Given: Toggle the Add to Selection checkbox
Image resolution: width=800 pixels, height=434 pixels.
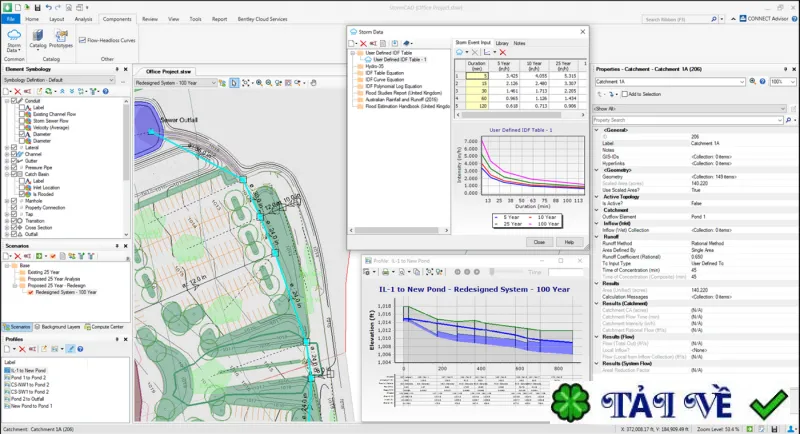Looking at the screenshot, I should pyautogui.click(x=625, y=94).
